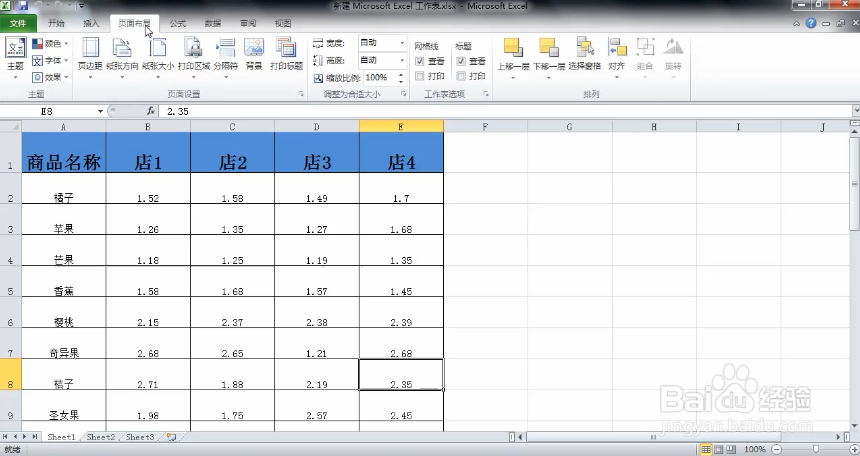860x456 pixels.
Task: Open the 文件 (File) tab
Action: (18, 23)
